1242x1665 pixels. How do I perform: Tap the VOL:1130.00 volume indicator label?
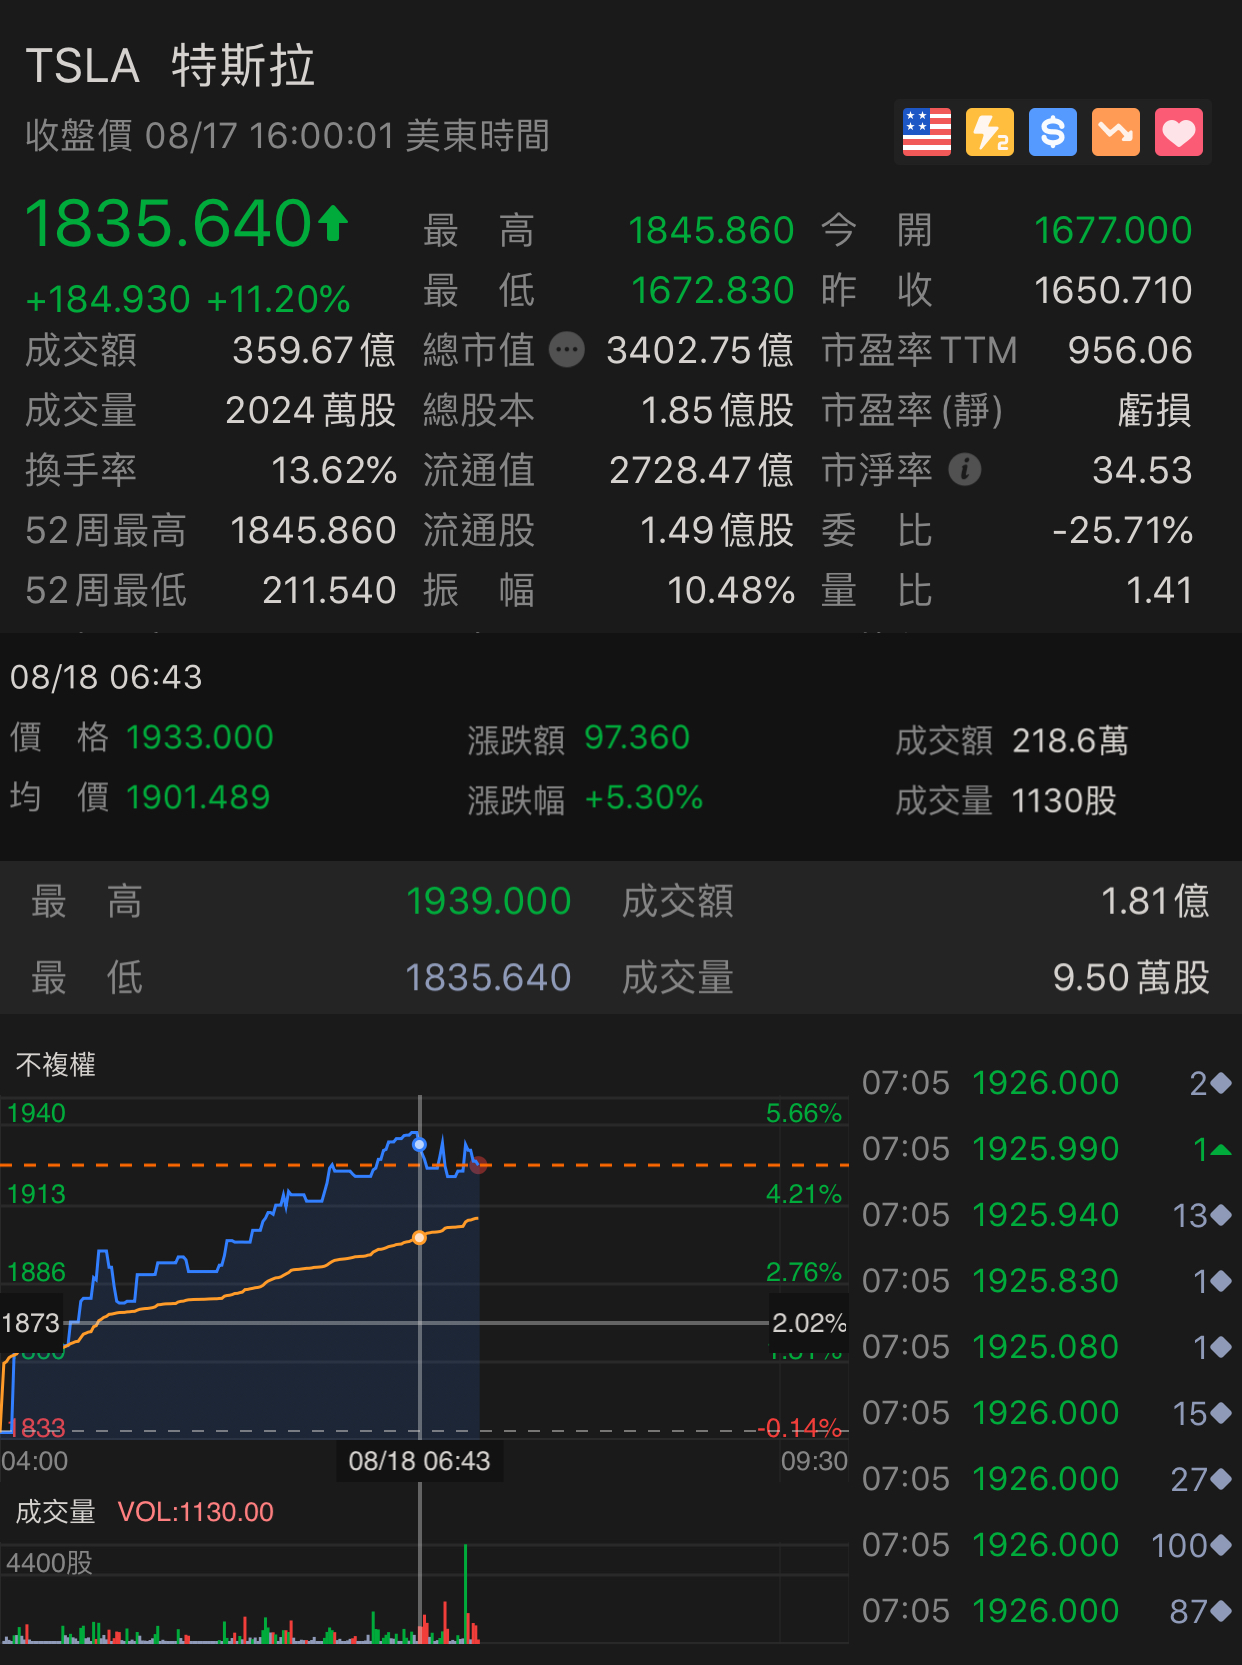(x=195, y=1511)
